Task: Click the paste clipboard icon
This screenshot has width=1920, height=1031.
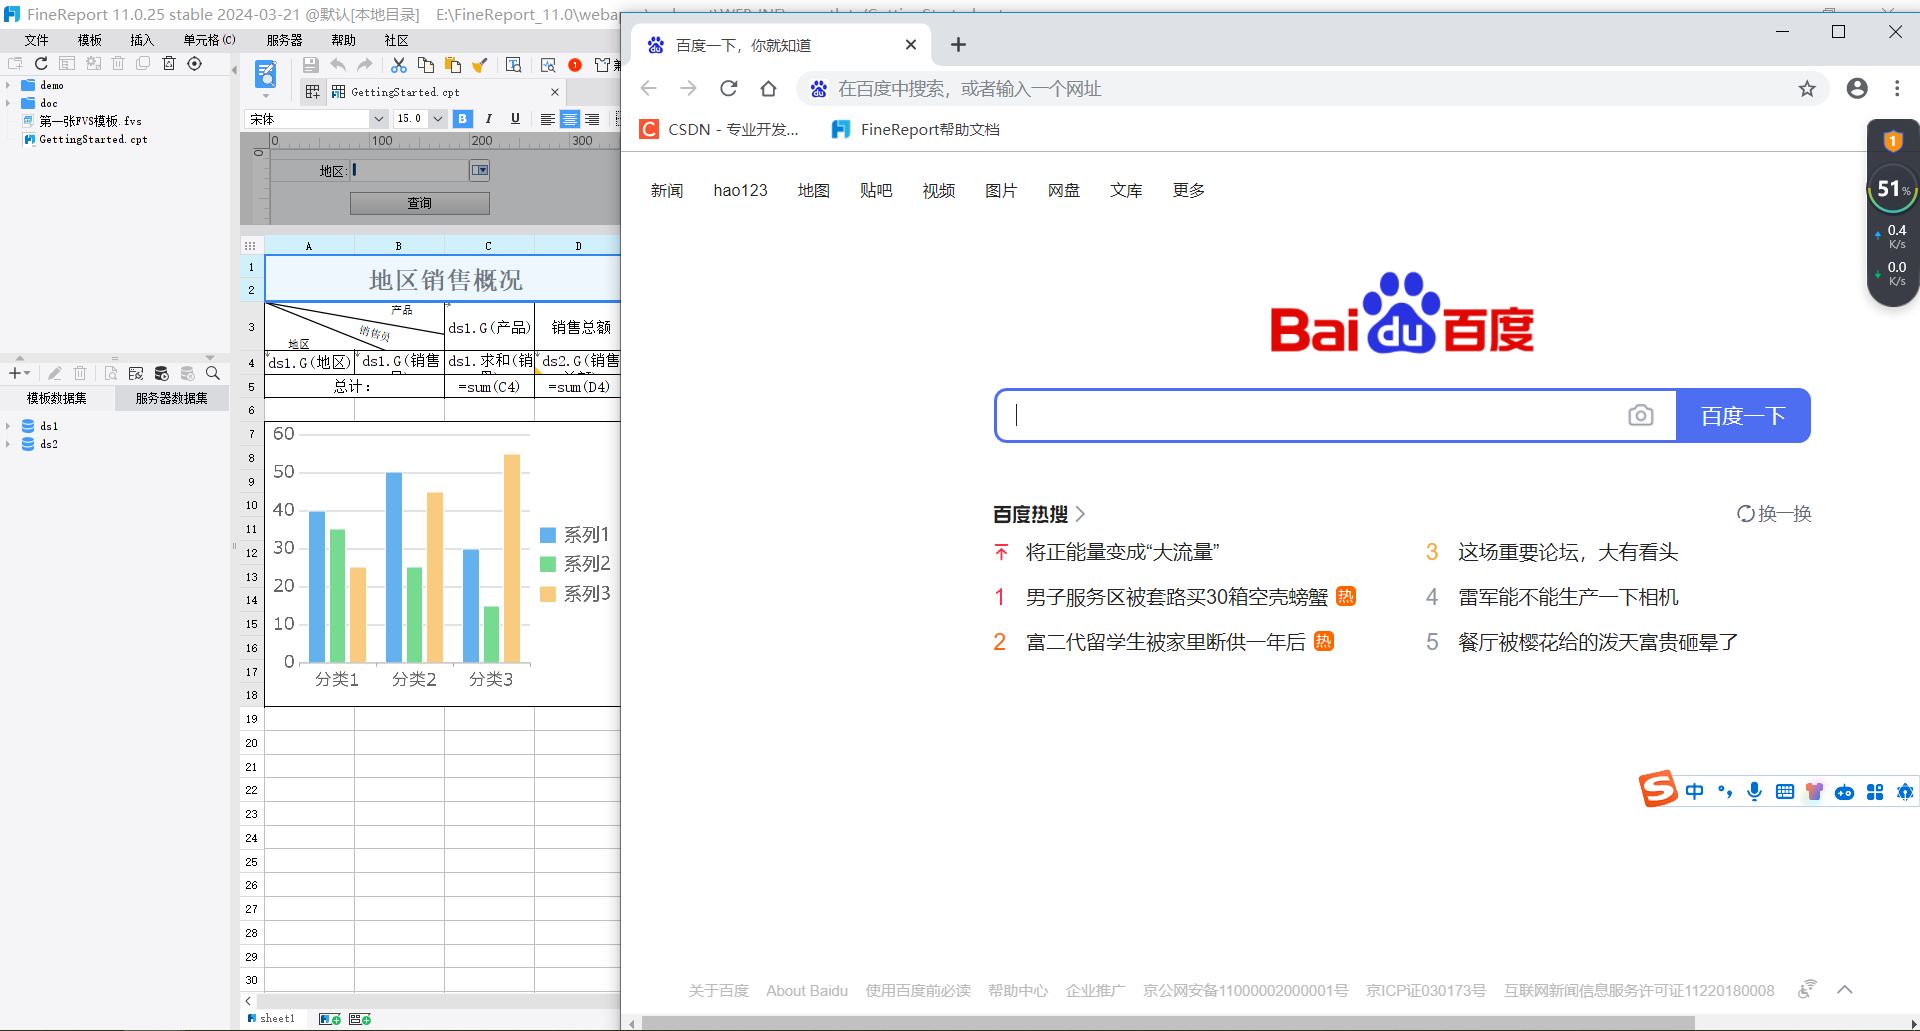Action: [x=453, y=65]
